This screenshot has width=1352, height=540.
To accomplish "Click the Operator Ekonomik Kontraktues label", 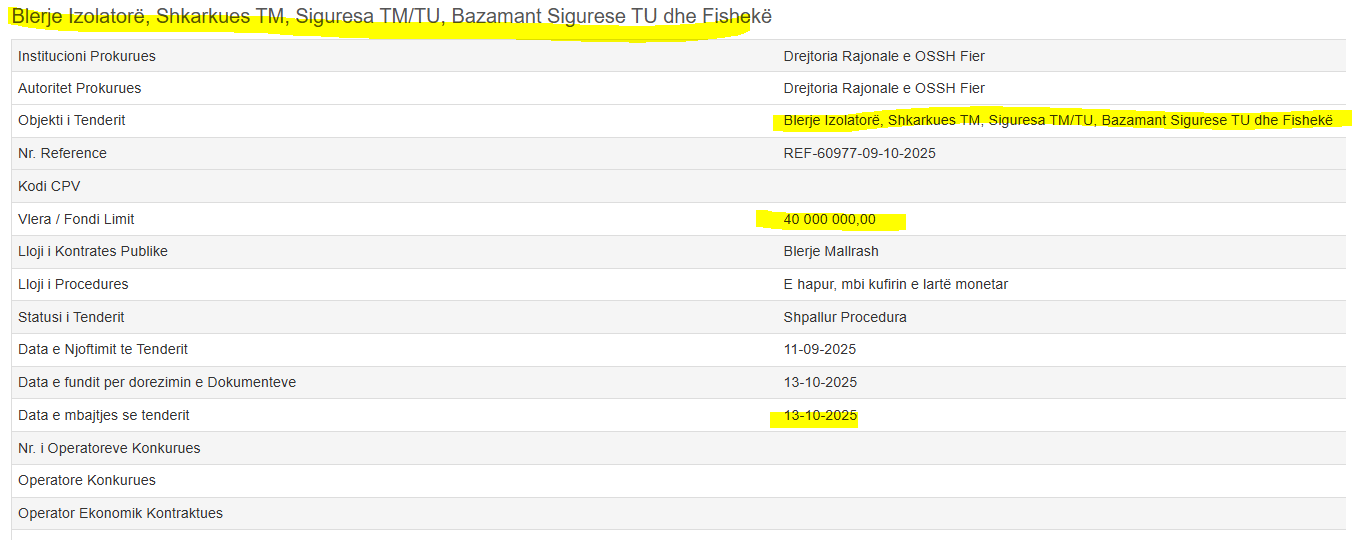I will point(120,513).
